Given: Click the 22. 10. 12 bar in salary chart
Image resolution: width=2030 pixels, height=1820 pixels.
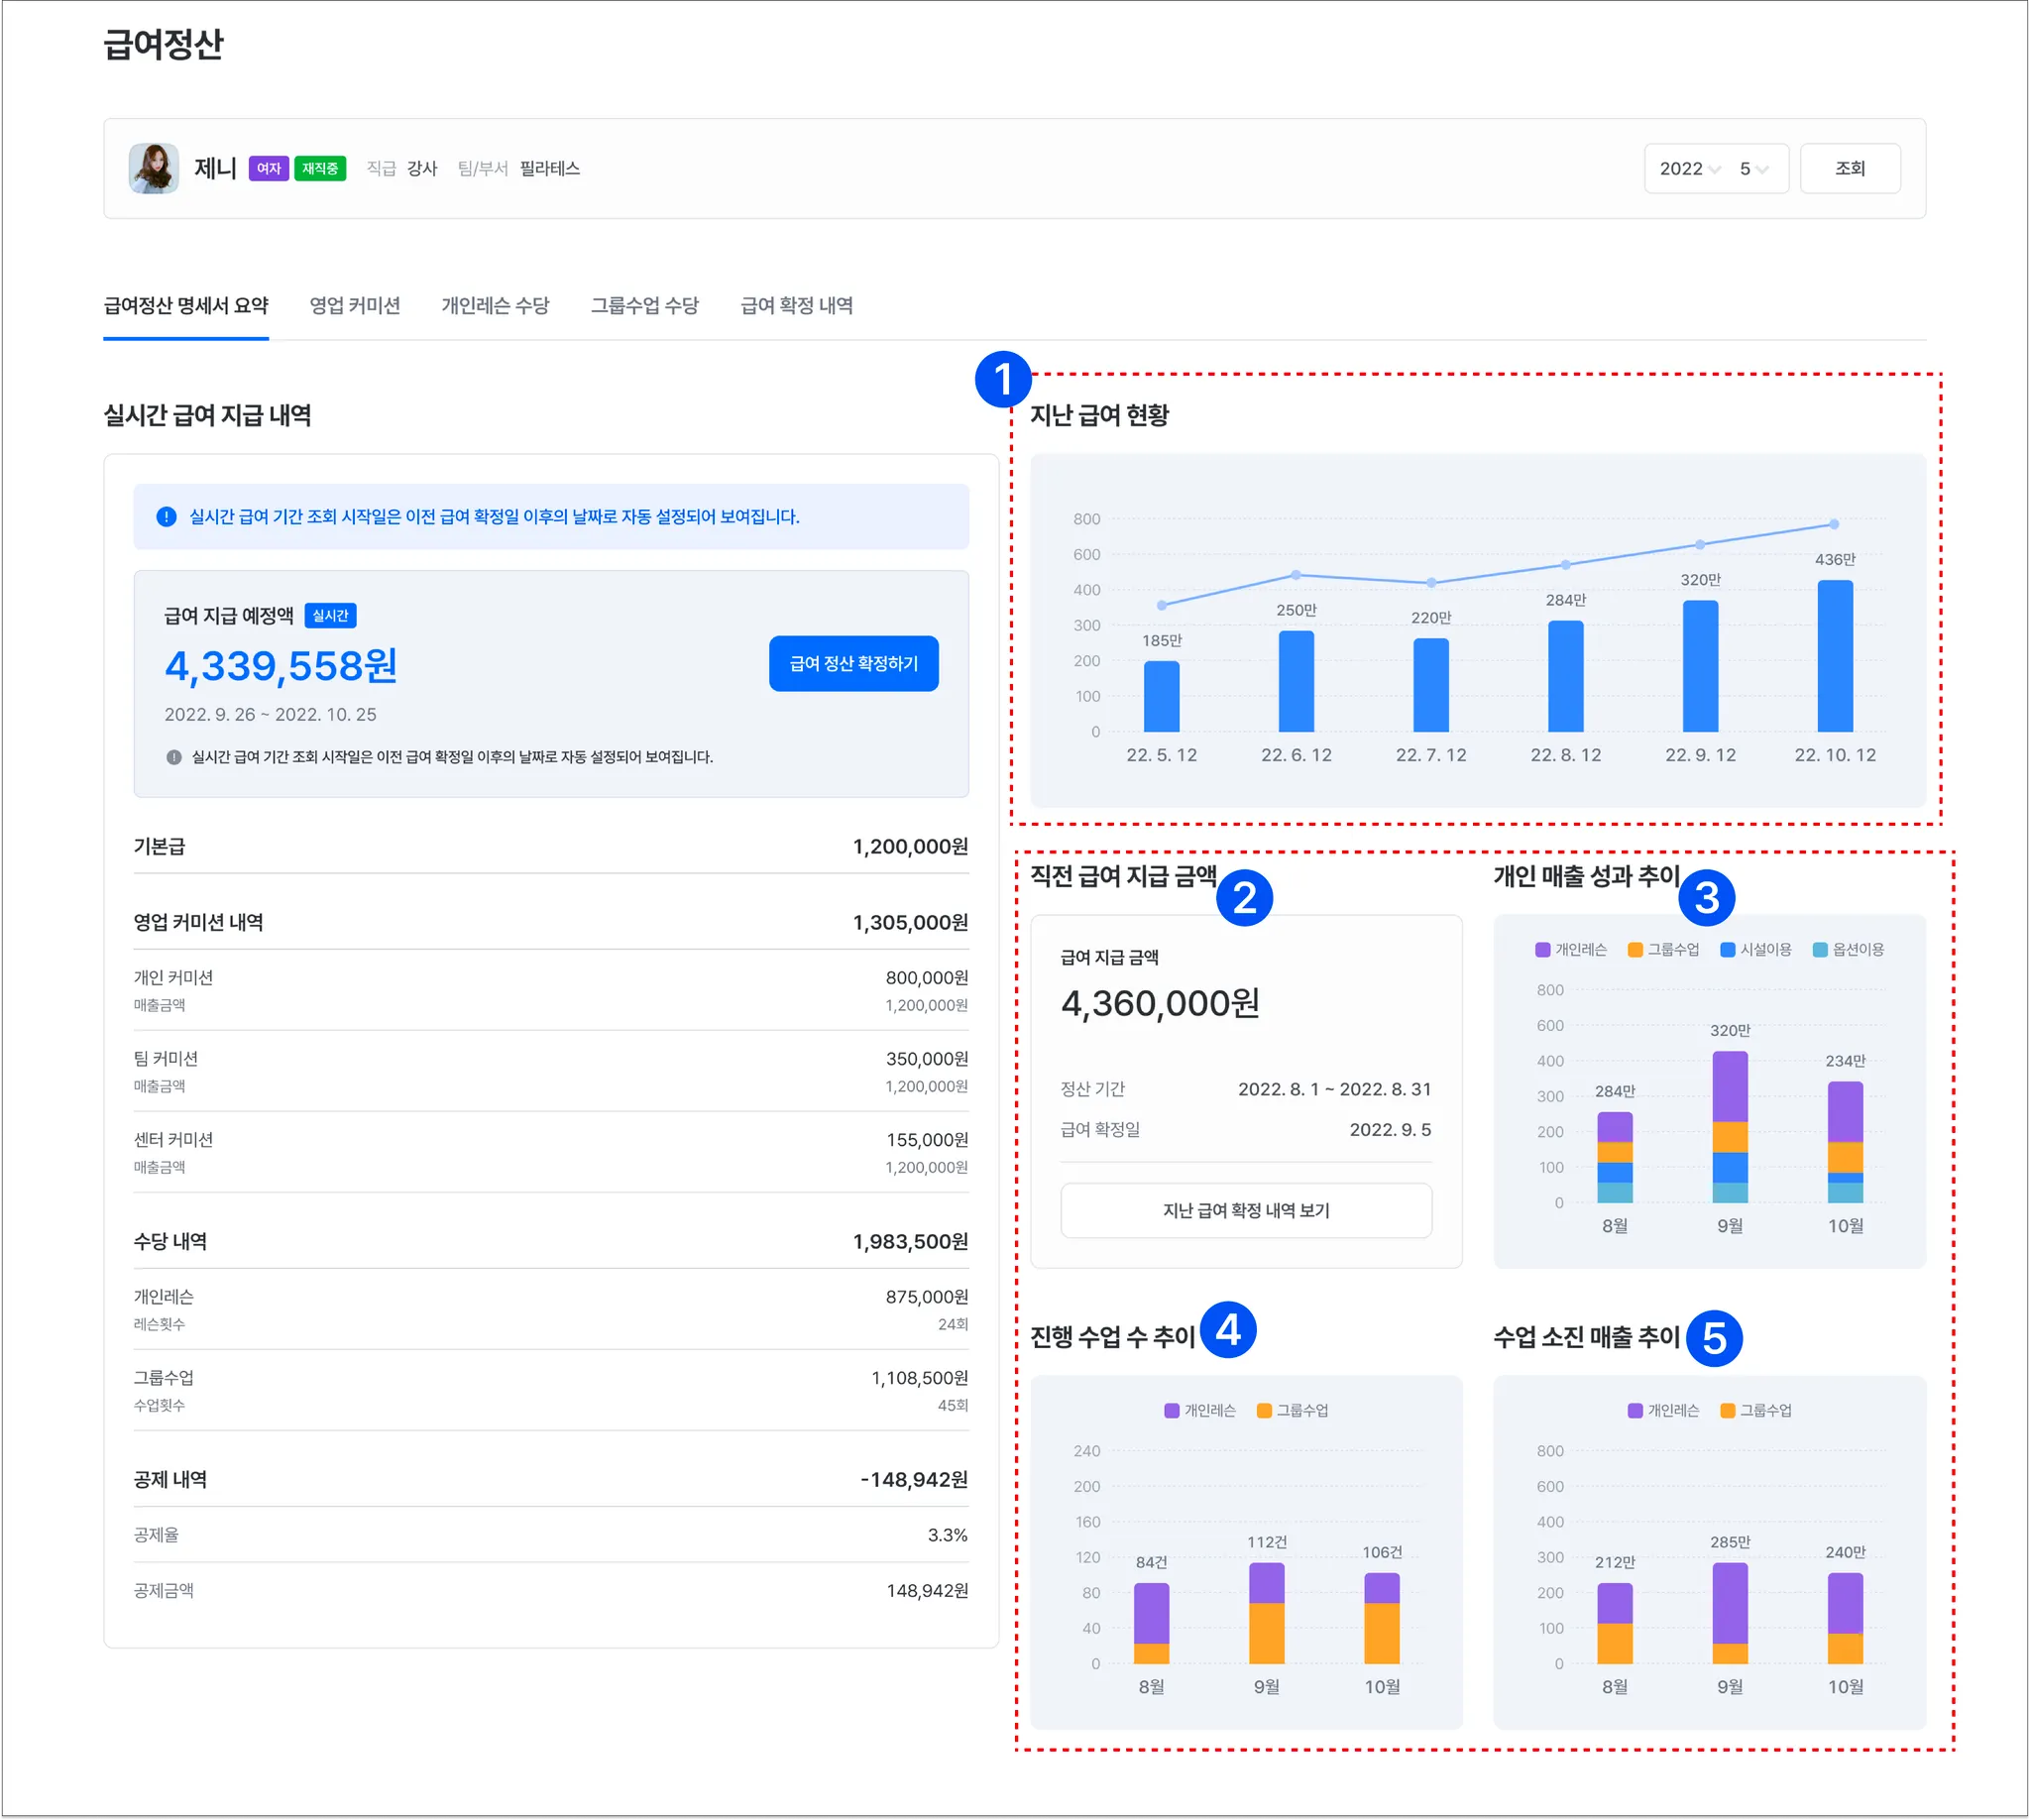Looking at the screenshot, I should (x=1835, y=656).
